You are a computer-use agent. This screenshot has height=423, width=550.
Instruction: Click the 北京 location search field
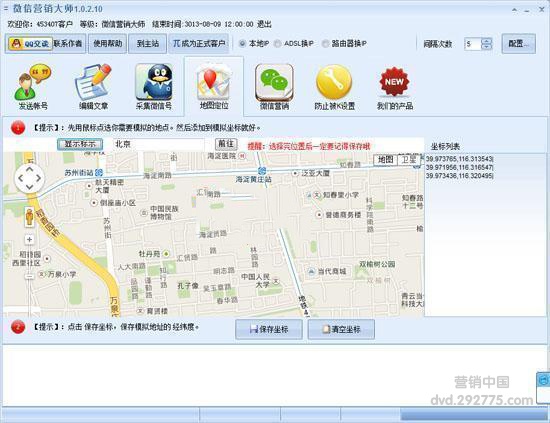point(159,144)
